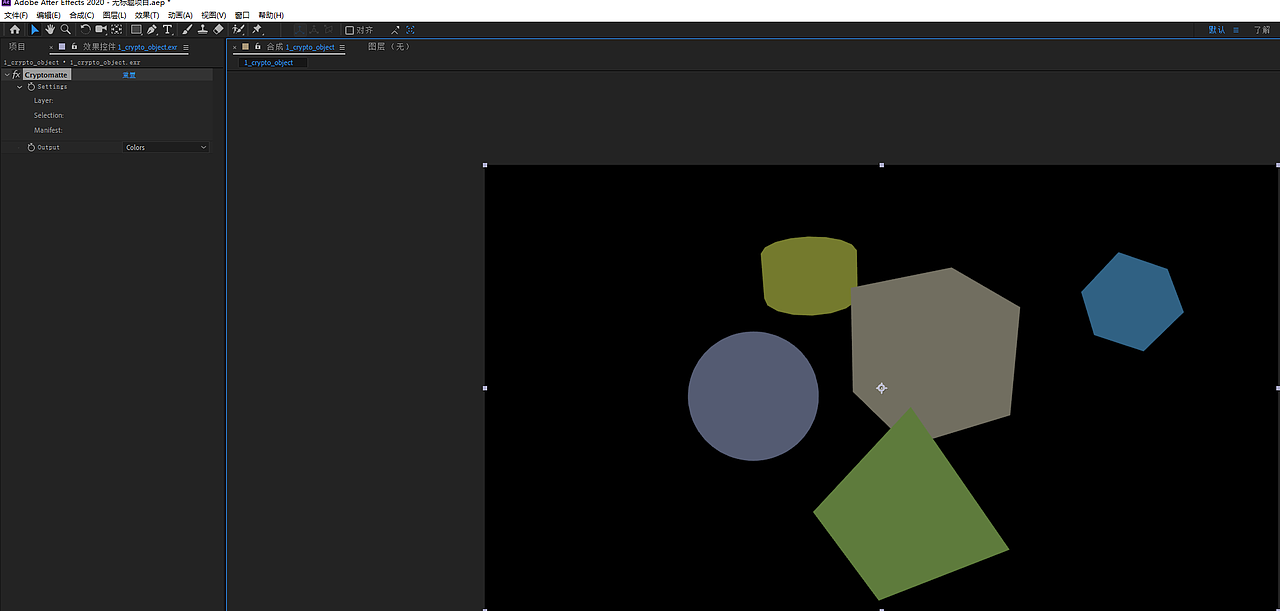Collapse the Settings group twirl
Image resolution: width=1280 pixels, height=611 pixels.
click(19, 87)
